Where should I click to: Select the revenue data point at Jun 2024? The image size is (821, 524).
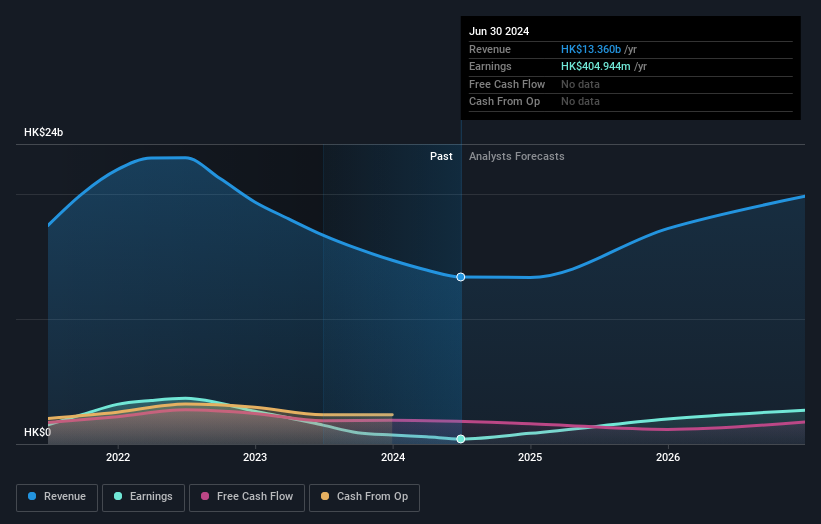(x=461, y=277)
